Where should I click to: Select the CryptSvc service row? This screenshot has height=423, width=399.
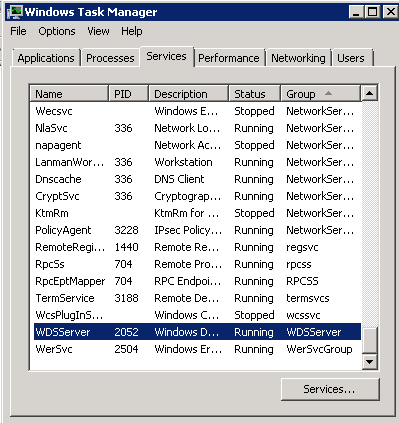click(x=197, y=196)
